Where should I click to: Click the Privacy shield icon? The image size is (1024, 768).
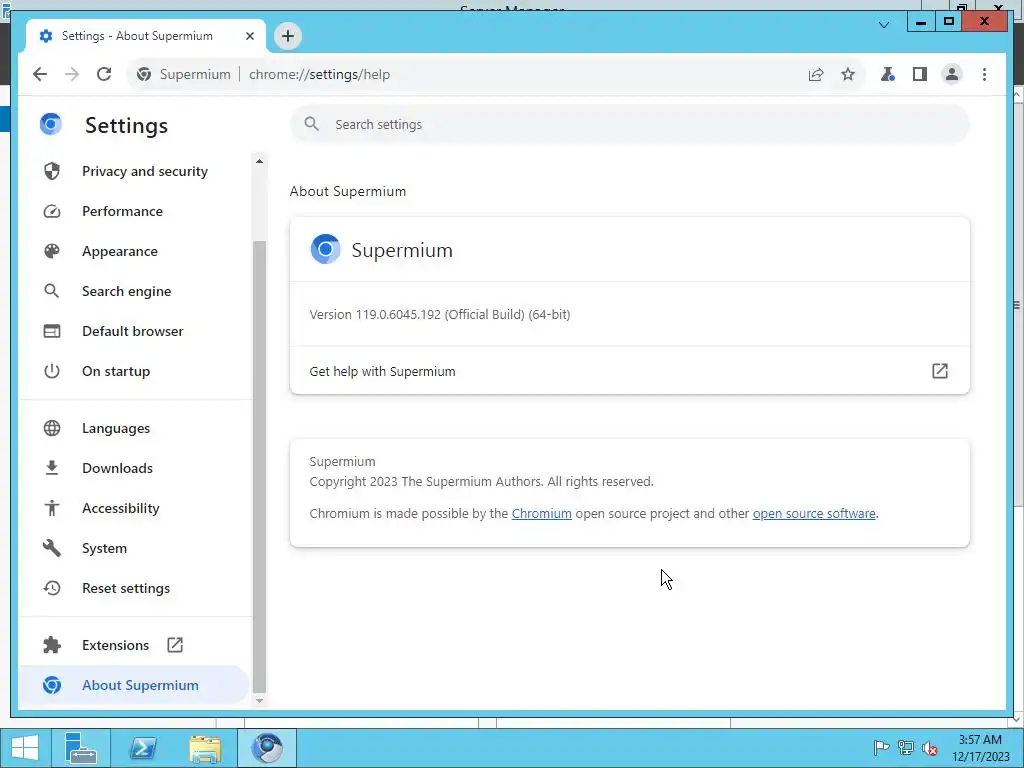(52, 171)
